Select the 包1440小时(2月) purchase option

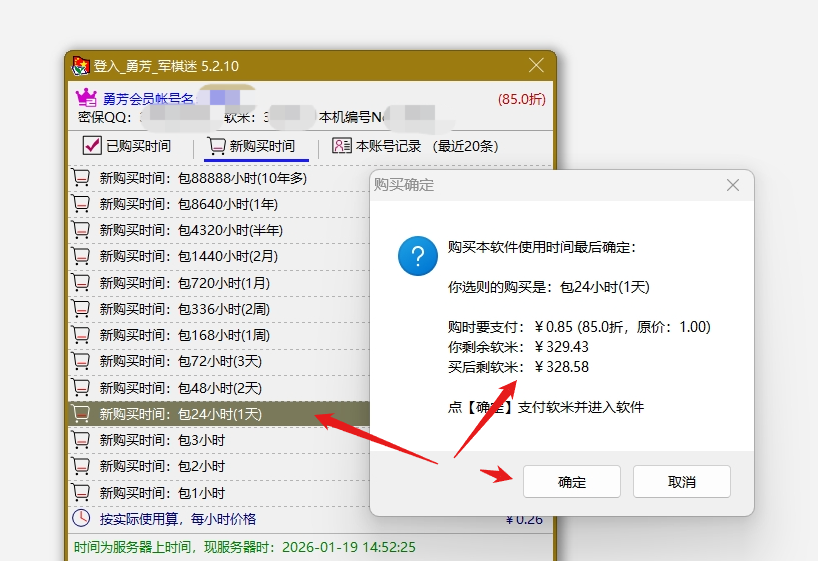pyautogui.click(x=190, y=257)
